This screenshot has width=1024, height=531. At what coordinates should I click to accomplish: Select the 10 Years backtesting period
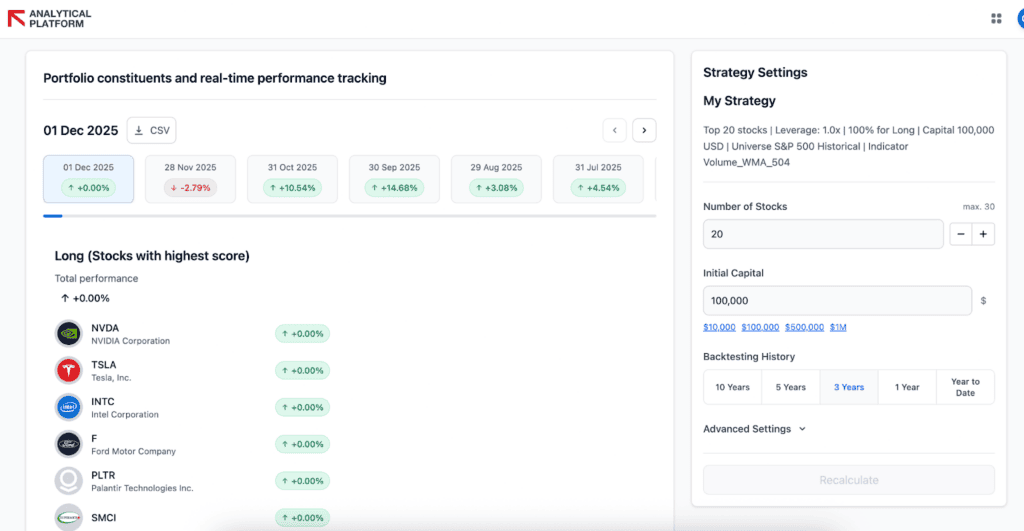coord(732,387)
